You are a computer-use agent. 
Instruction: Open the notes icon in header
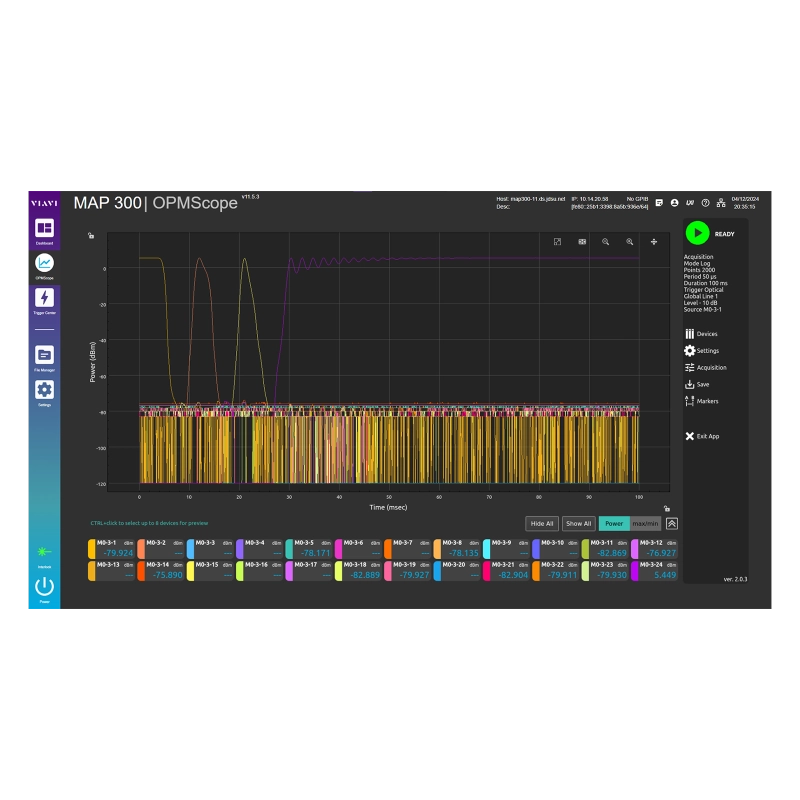point(659,203)
